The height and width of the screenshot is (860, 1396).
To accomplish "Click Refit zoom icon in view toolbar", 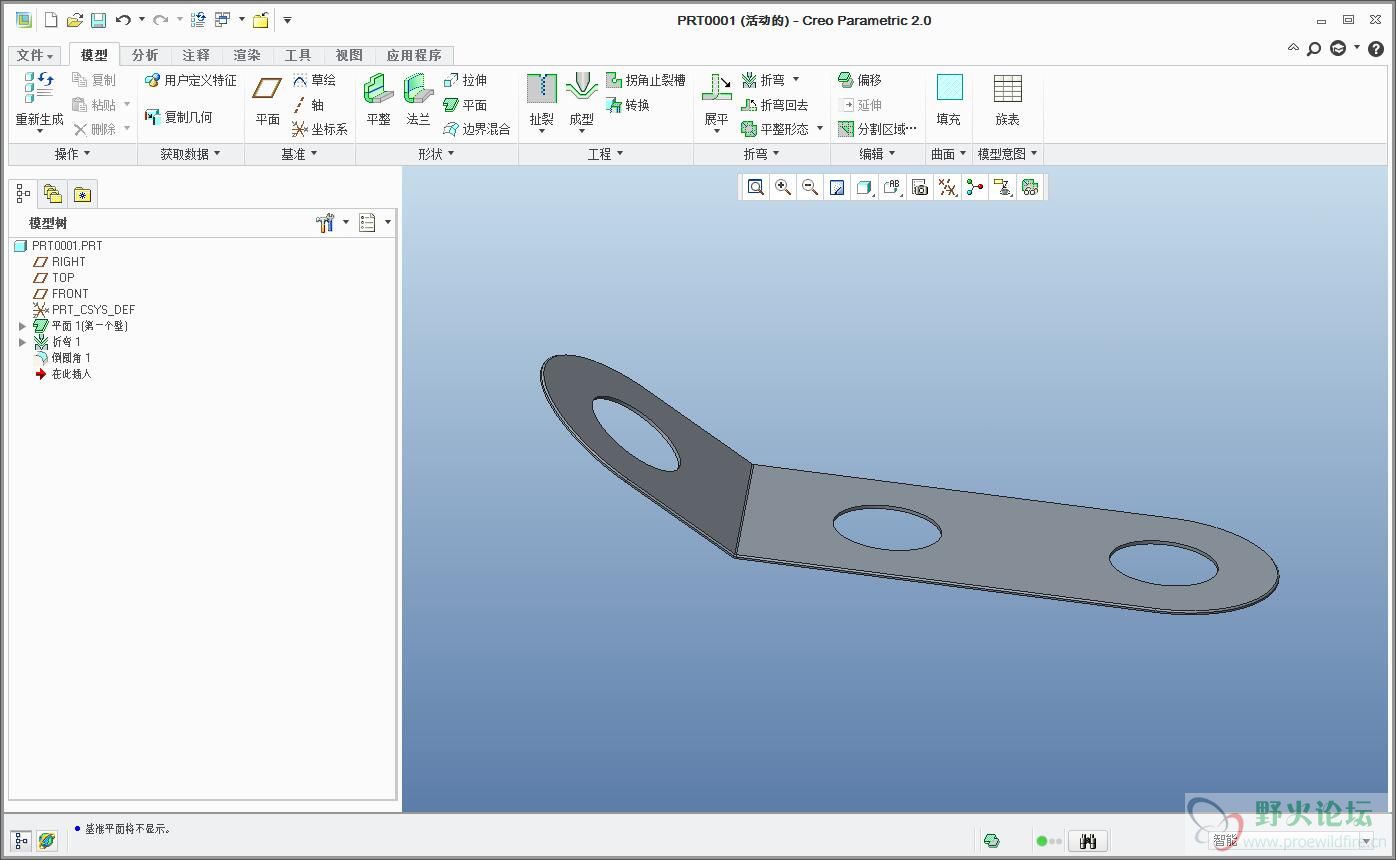I will point(756,187).
